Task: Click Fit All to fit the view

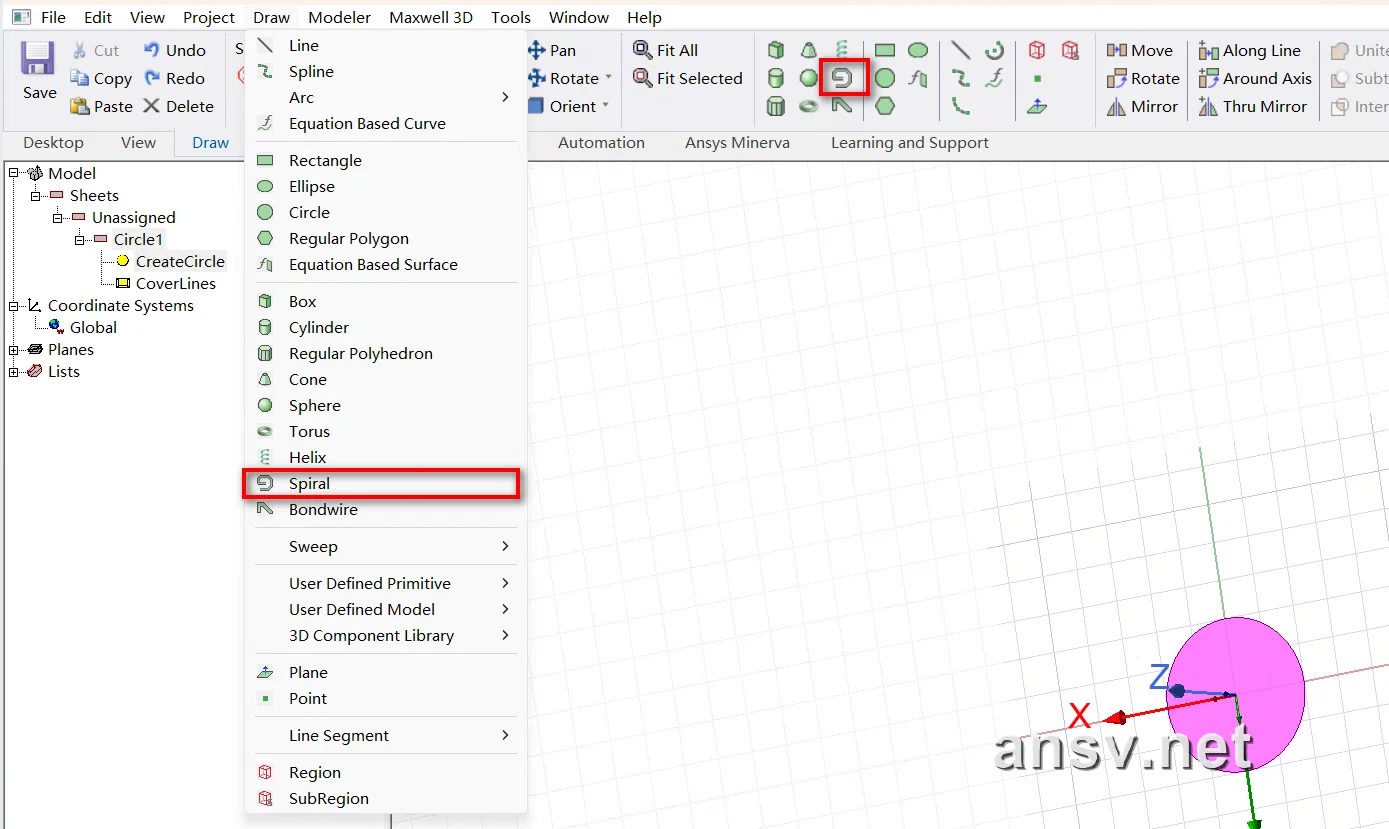Action: (x=666, y=50)
